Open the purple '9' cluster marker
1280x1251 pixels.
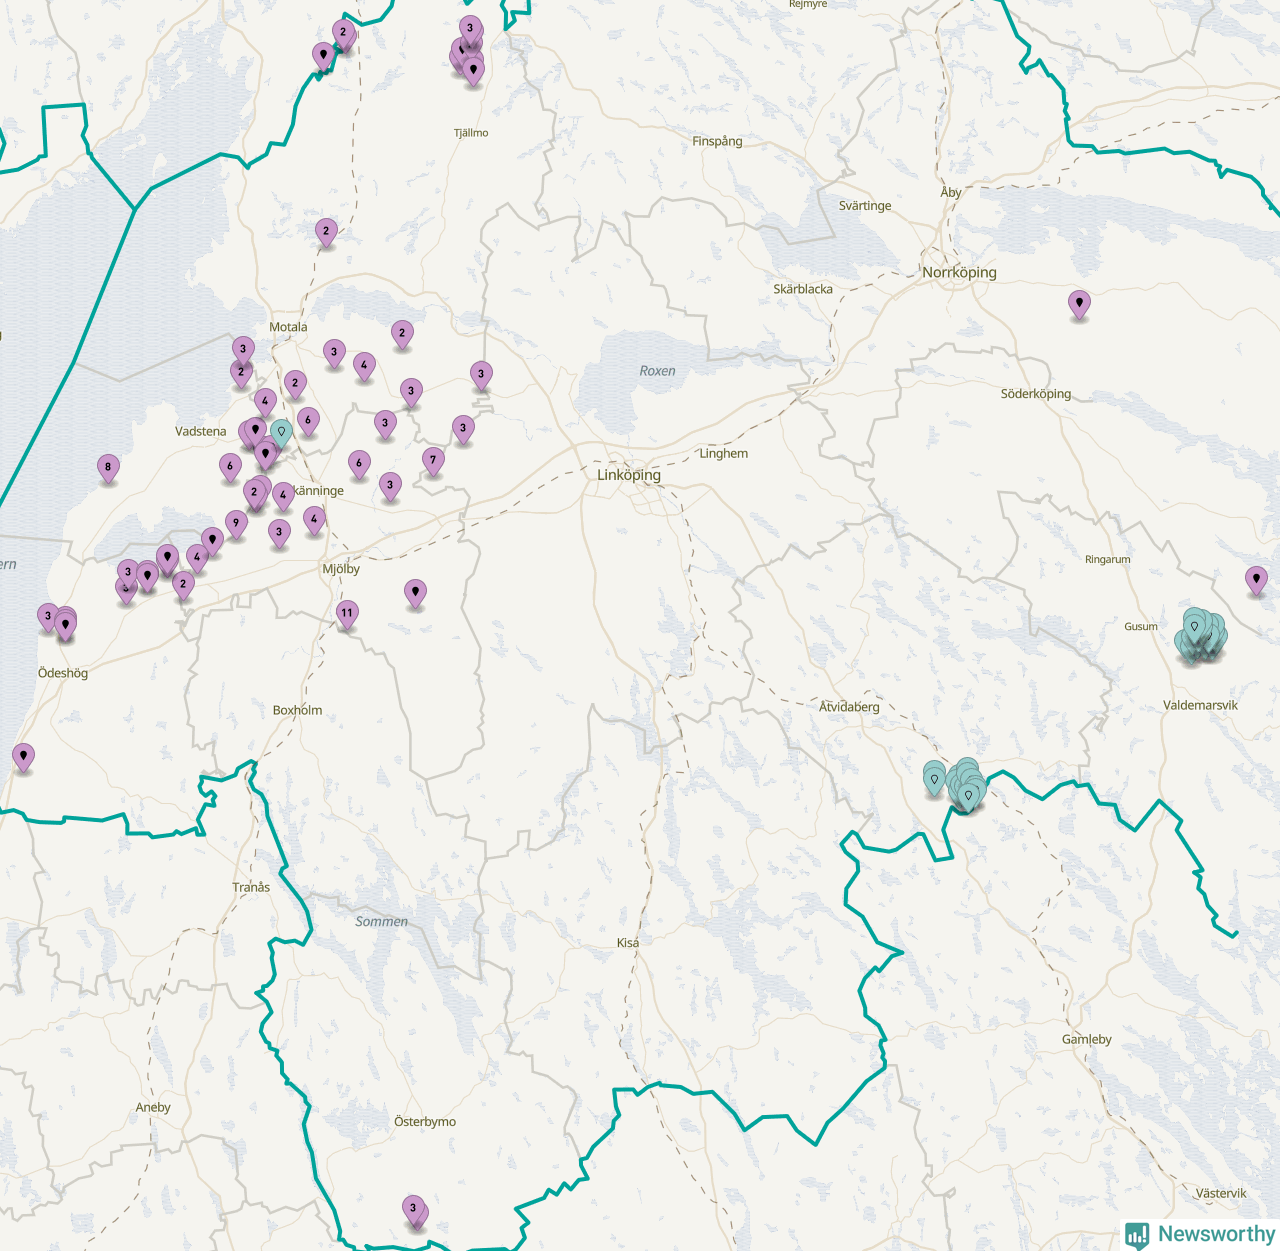tap(236, 524)
